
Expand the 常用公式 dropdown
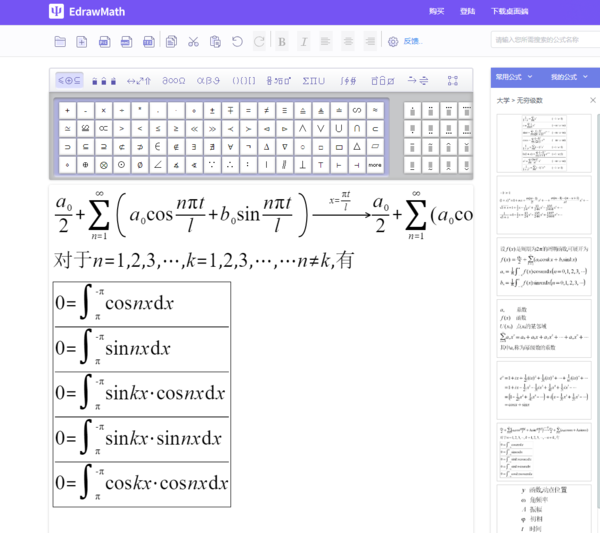(x=514, y=77)
